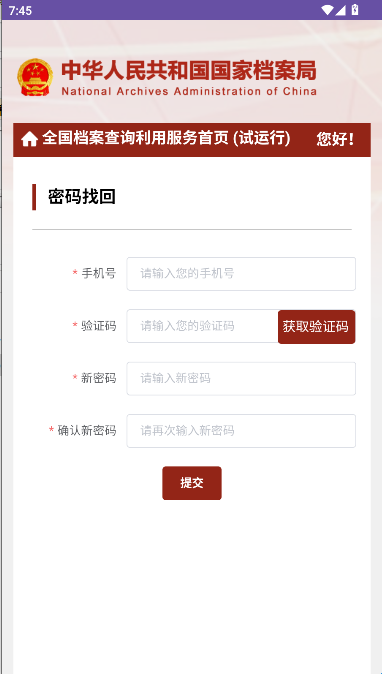Click the 获取验证码 button
The width and height of the screenshot is (382, 674).
coord(316,327)
